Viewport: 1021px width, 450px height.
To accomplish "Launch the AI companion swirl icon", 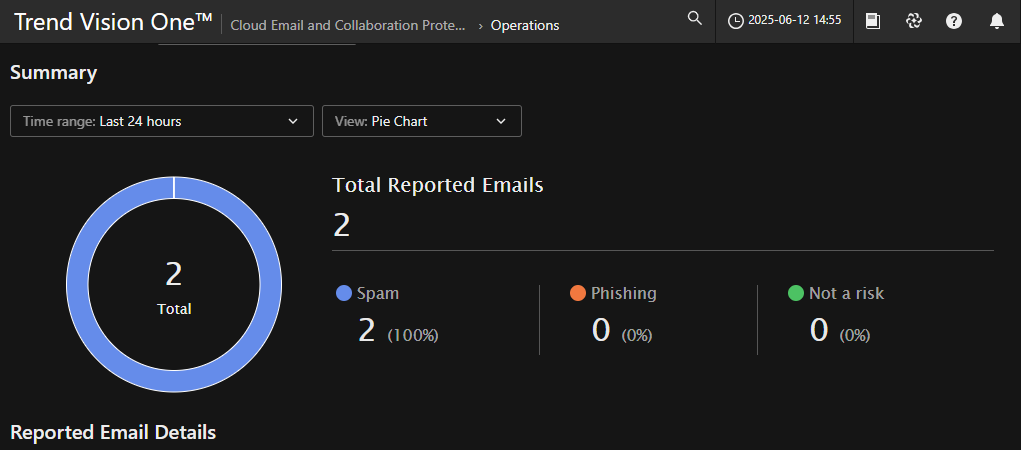I will [913, 21].
